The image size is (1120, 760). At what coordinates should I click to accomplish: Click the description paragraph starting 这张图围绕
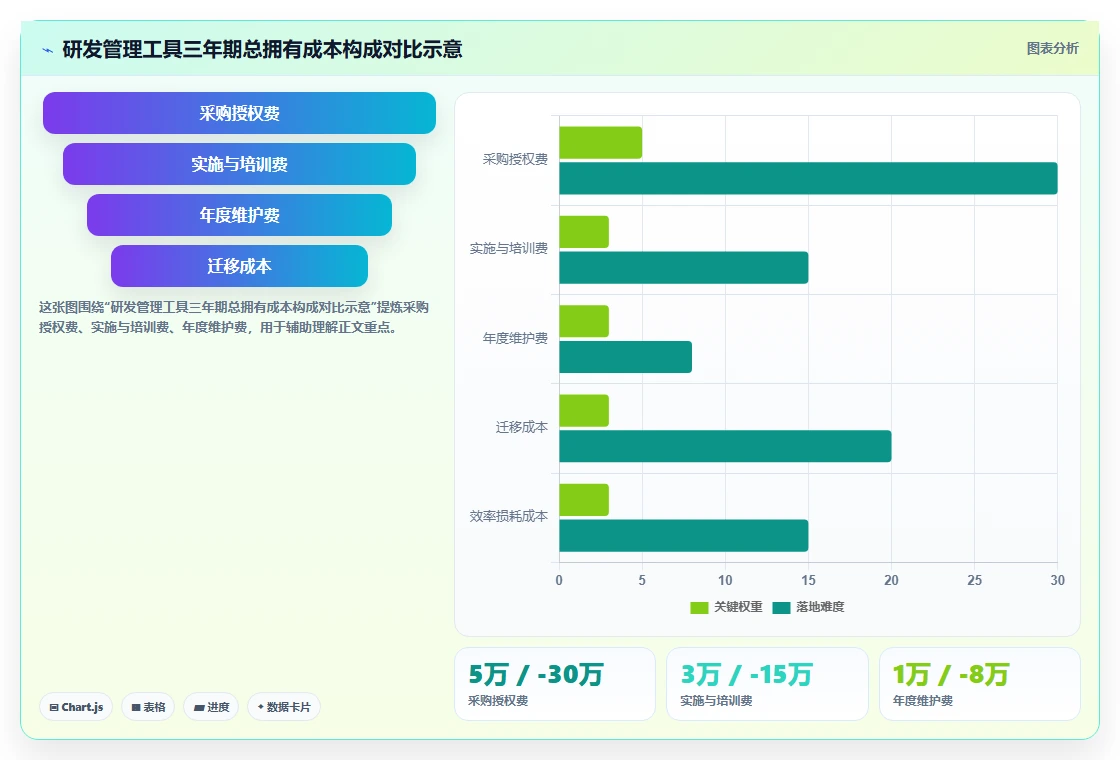(x=234, y=317)
